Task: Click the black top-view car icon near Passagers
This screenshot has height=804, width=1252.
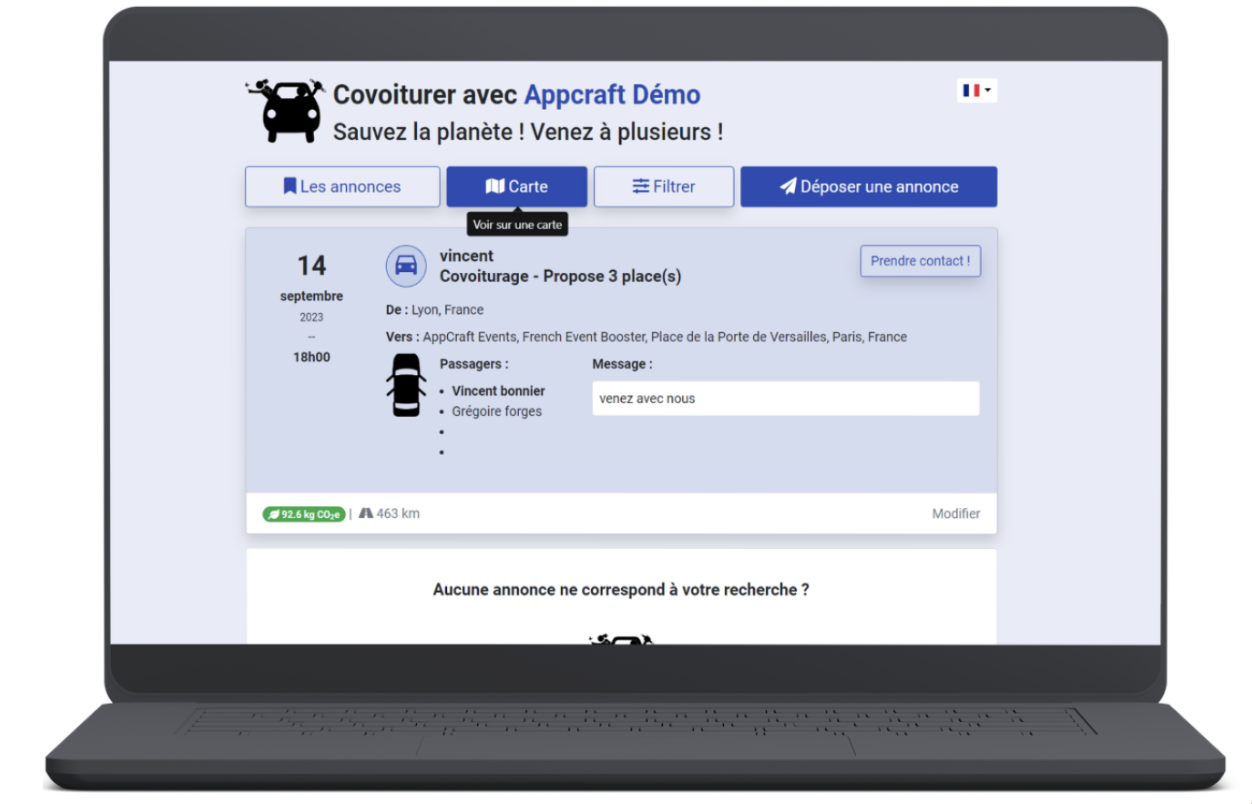Action: click(x=406, y=385)
